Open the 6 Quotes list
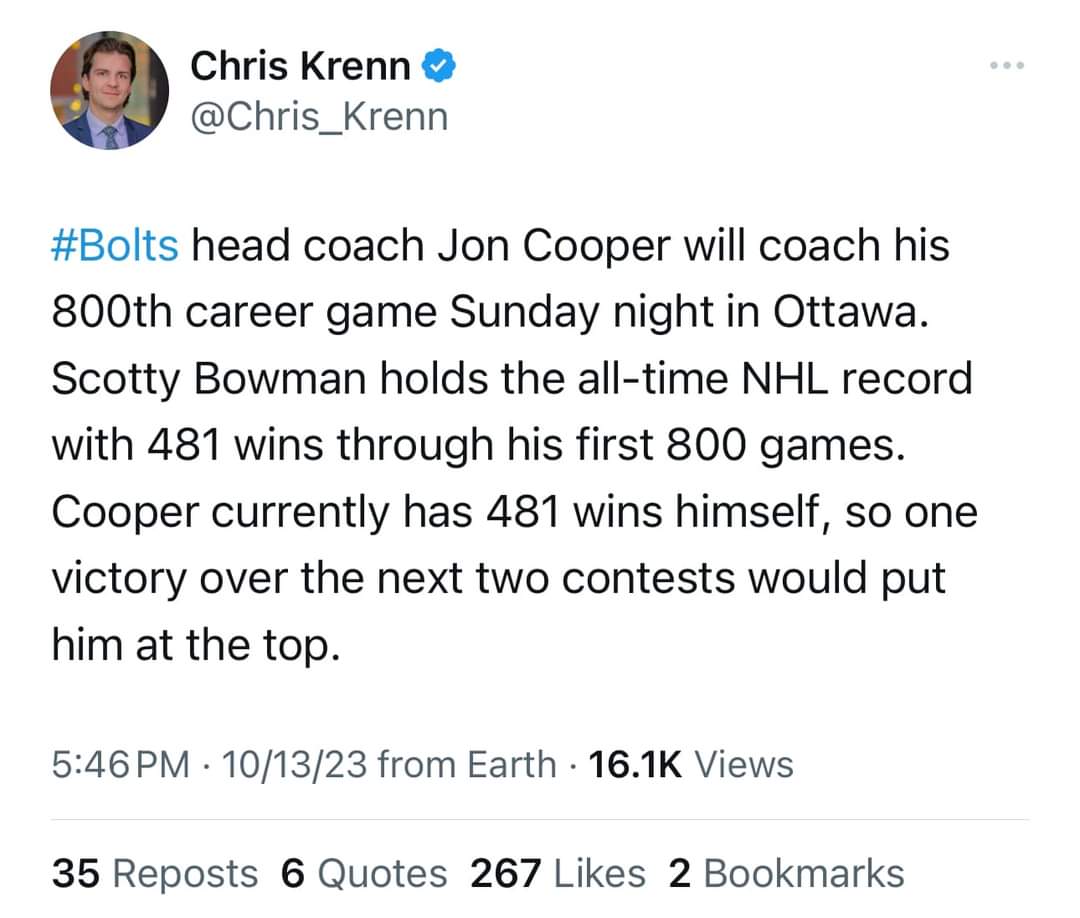The width and height of the screenshot is (1080, 918). tap(364, 873)
